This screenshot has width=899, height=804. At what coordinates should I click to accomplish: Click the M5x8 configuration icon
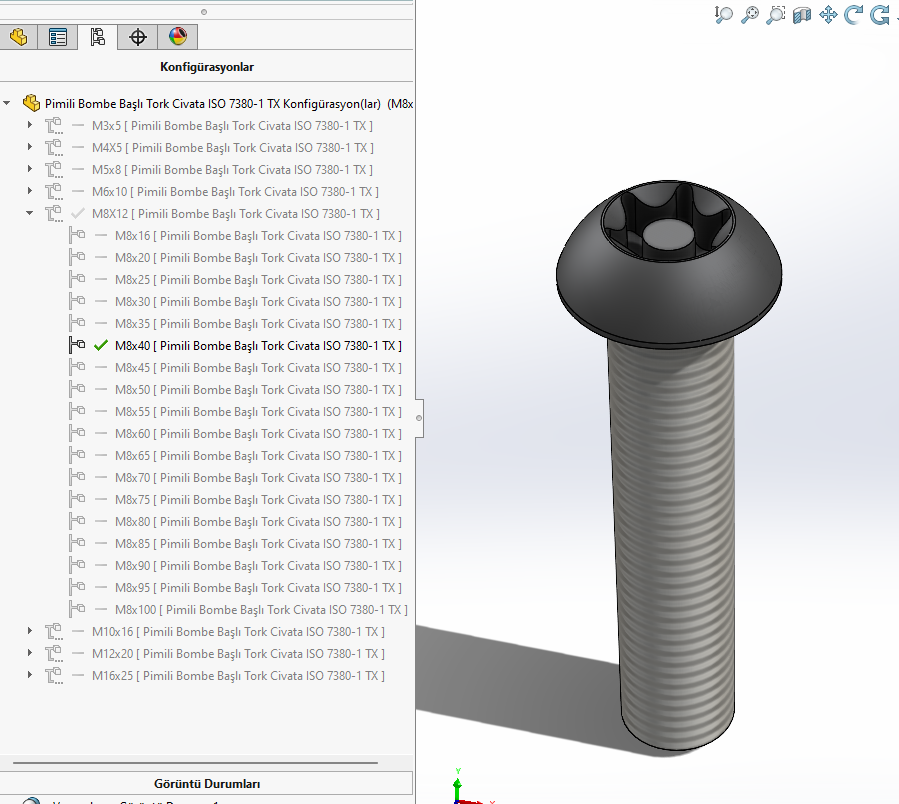tap(54, 170)
